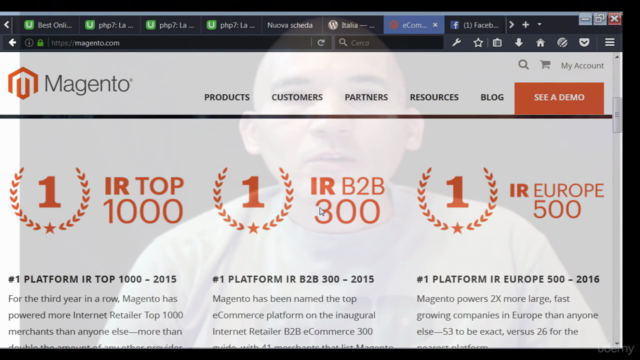Open the PRODUCTS menu

tap(227, 97)
